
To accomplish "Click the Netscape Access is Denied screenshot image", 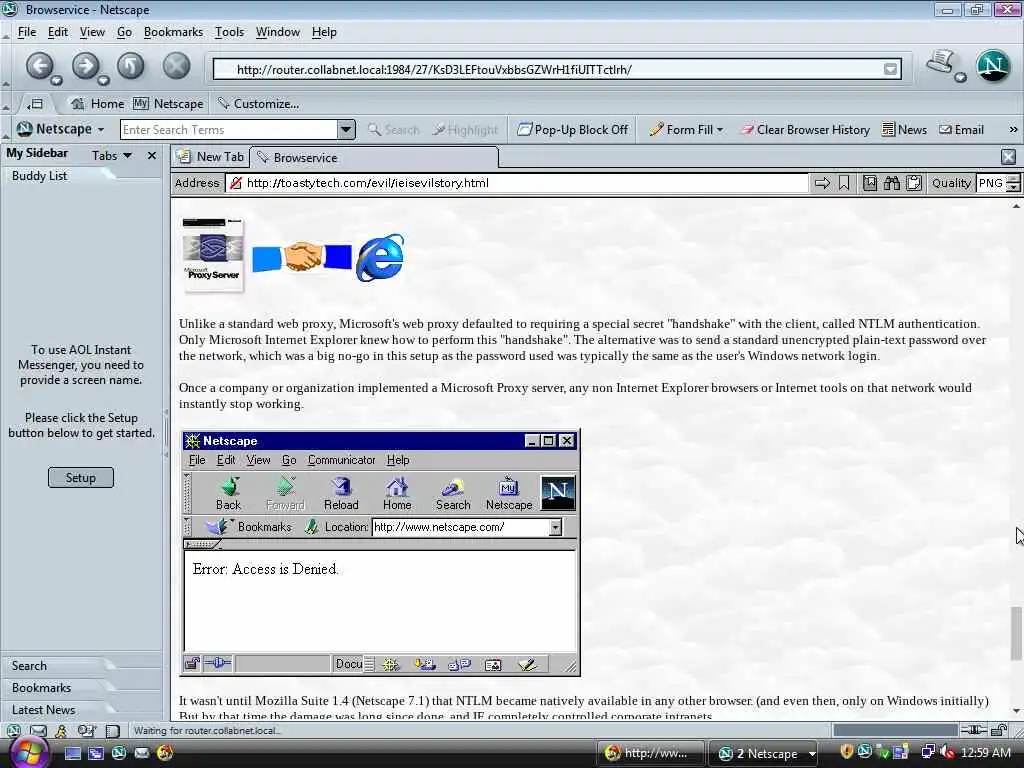I will click(x=381, y=552).
